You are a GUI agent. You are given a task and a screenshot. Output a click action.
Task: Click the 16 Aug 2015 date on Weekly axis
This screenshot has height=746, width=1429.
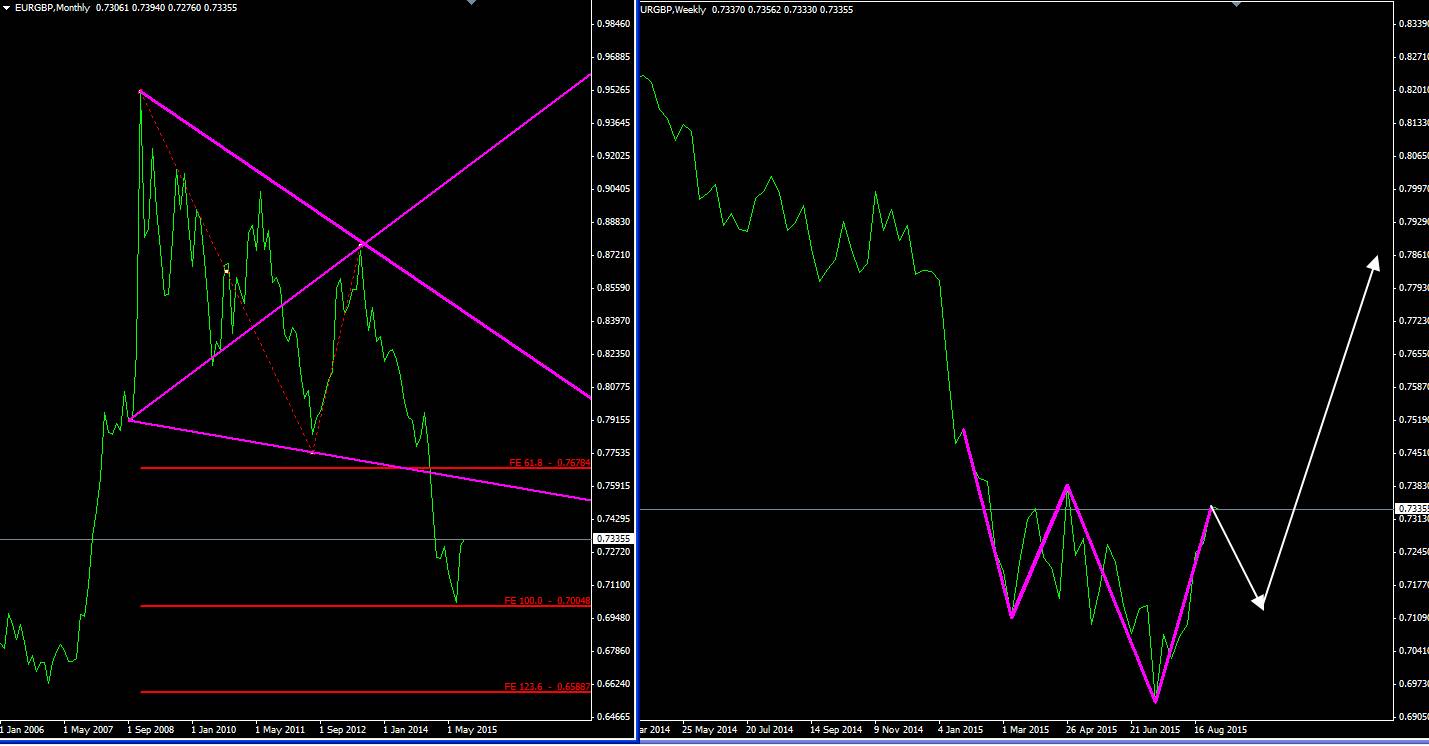click(x=1220, y=730)
